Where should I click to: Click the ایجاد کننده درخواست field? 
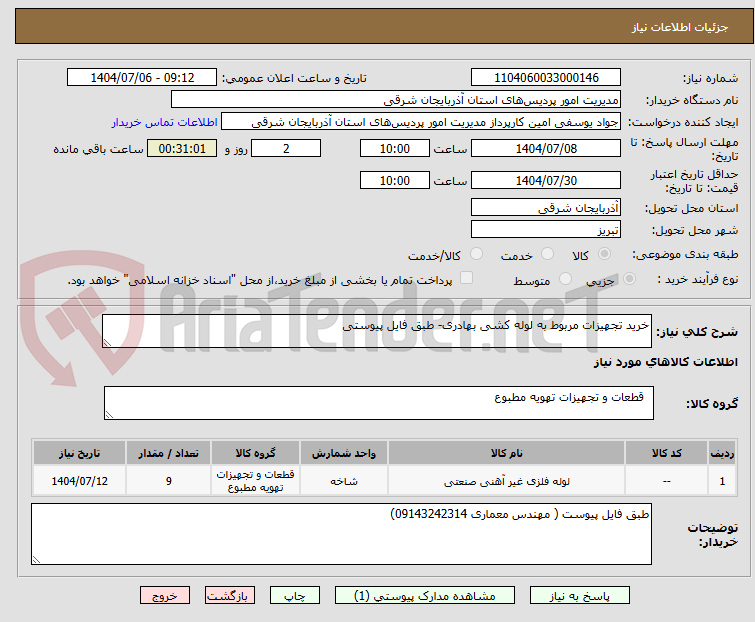click(x=421, y=122)
